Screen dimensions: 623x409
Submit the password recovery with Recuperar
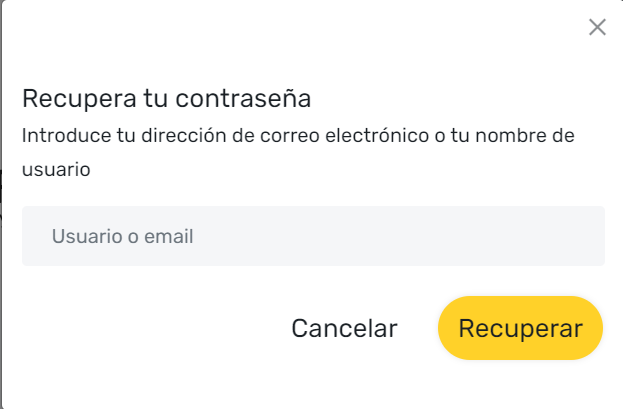520,328
